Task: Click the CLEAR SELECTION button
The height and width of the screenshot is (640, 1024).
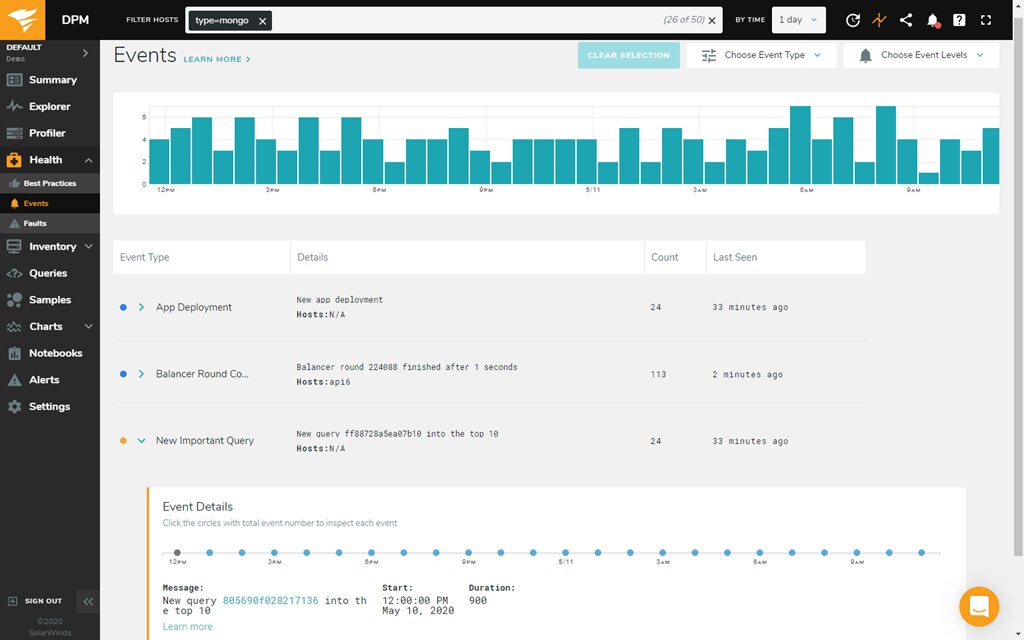Action: (628, 55)
